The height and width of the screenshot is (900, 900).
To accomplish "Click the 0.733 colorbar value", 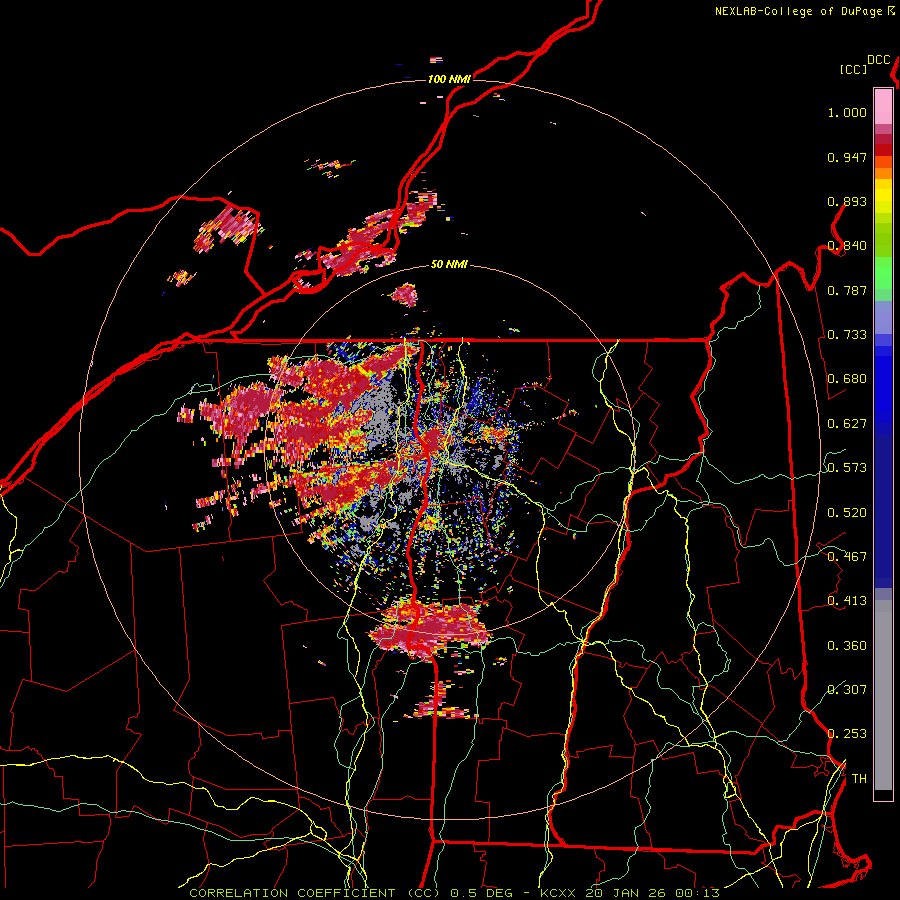I will coord(847,335).
